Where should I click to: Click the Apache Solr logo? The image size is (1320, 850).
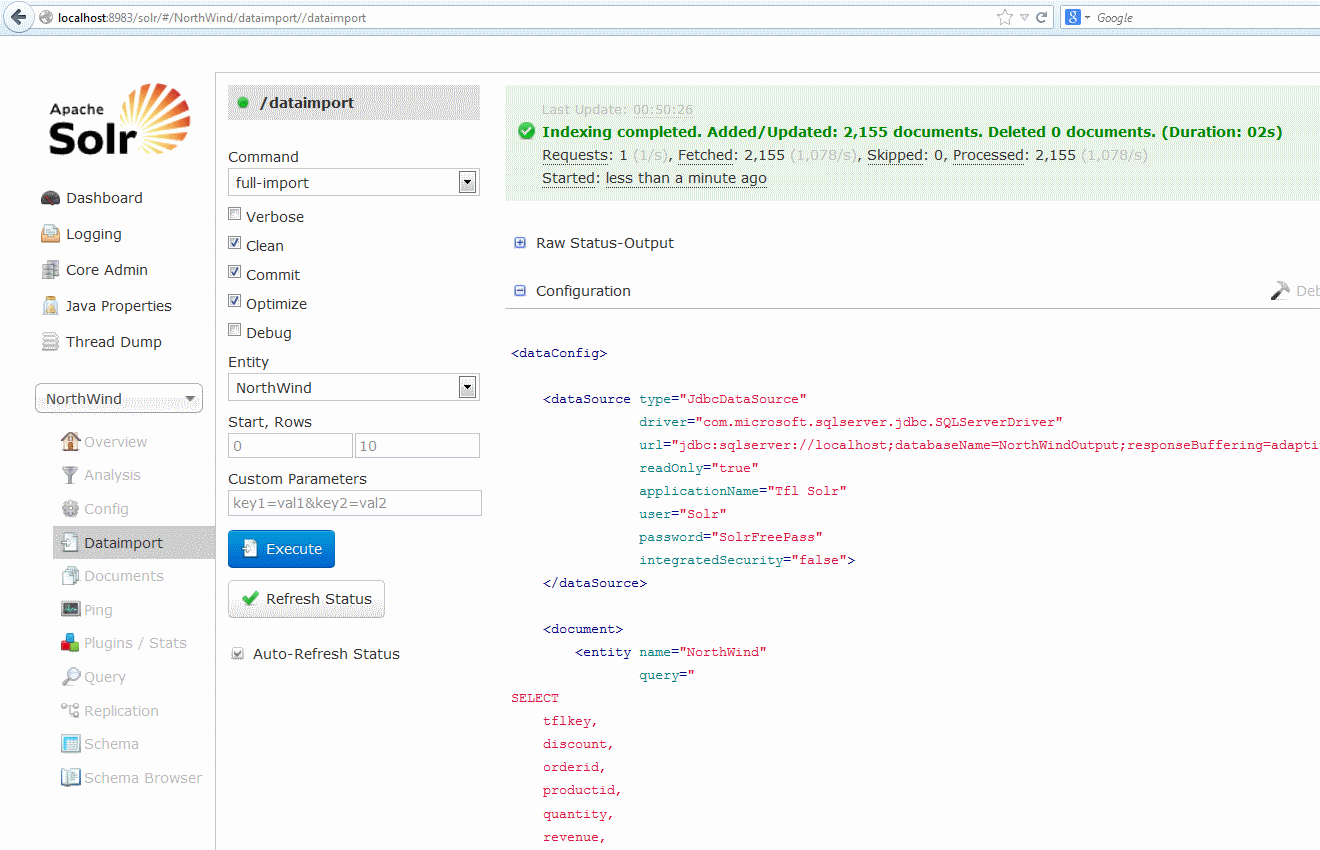tap(120, 119)
